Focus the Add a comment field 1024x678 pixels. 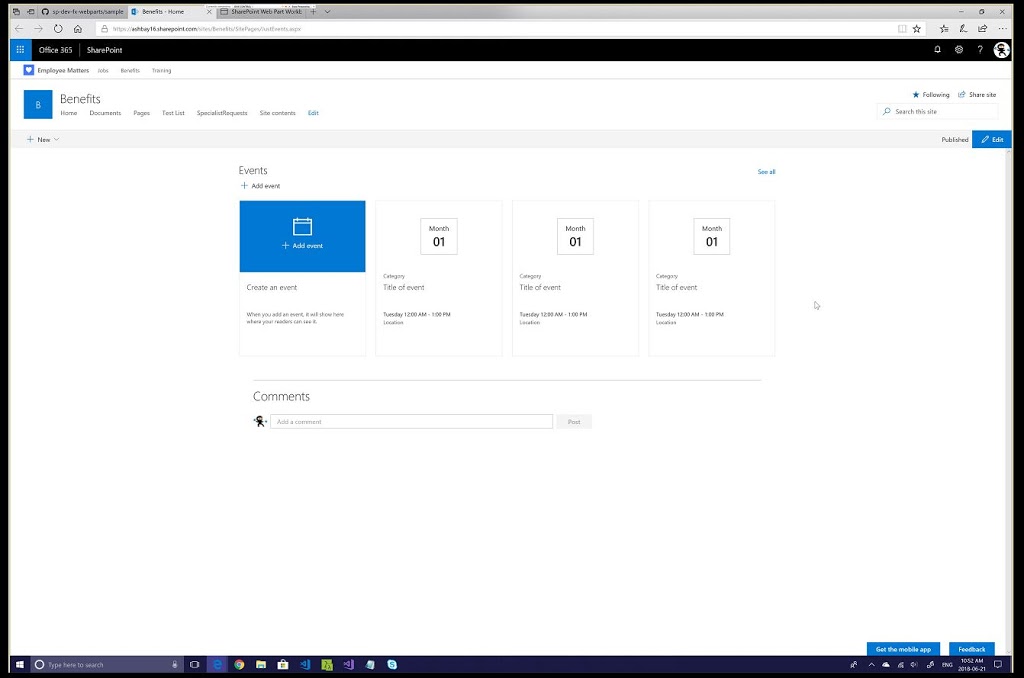point(411,421)
